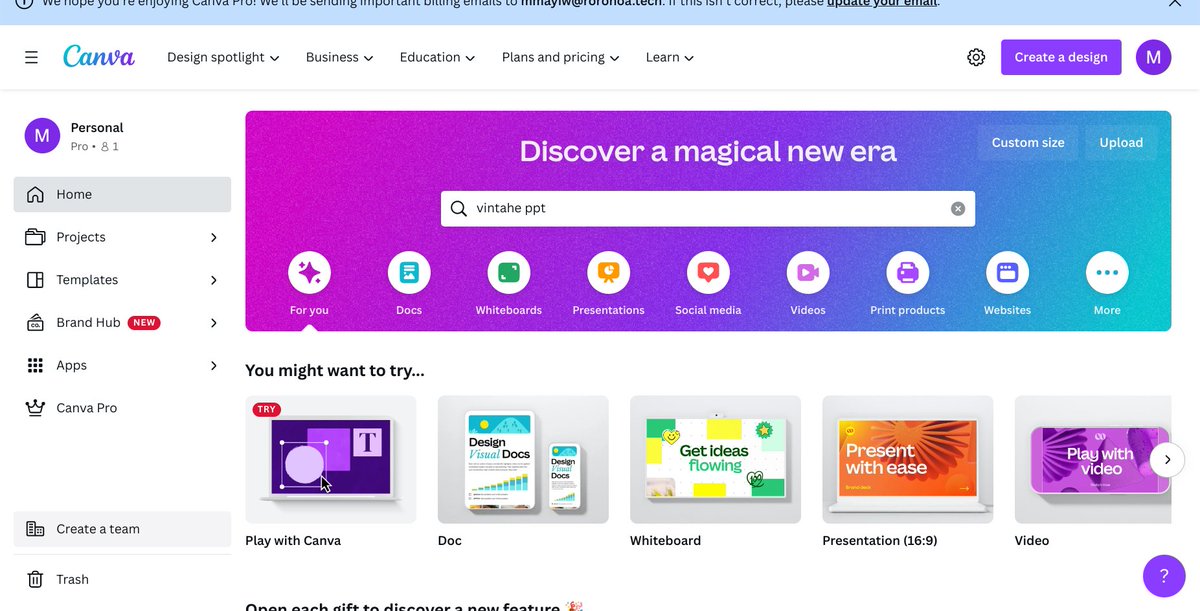1200x611 pixels.
Task: Open the settings gear icon
Action: click(x=976, y=57)
